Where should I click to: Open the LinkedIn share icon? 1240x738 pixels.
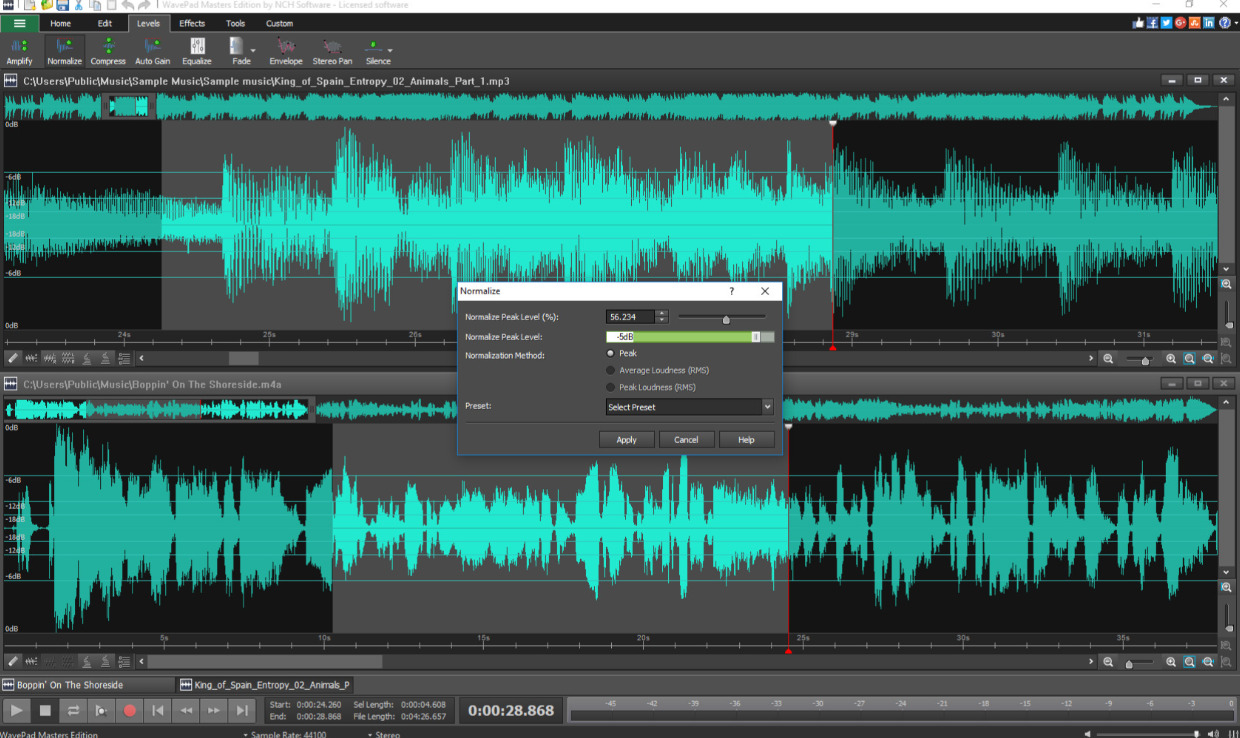click(1209, 23)
